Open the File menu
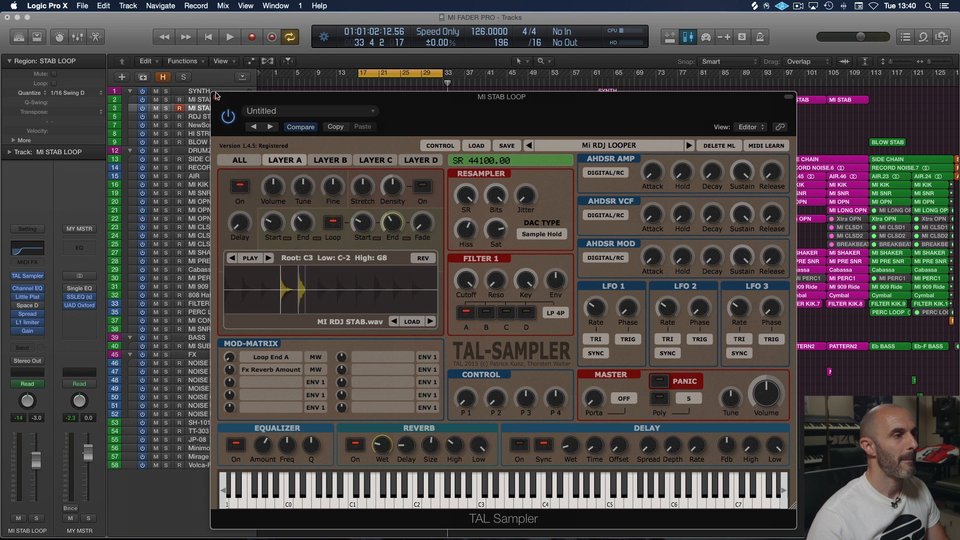 point(82,6)
